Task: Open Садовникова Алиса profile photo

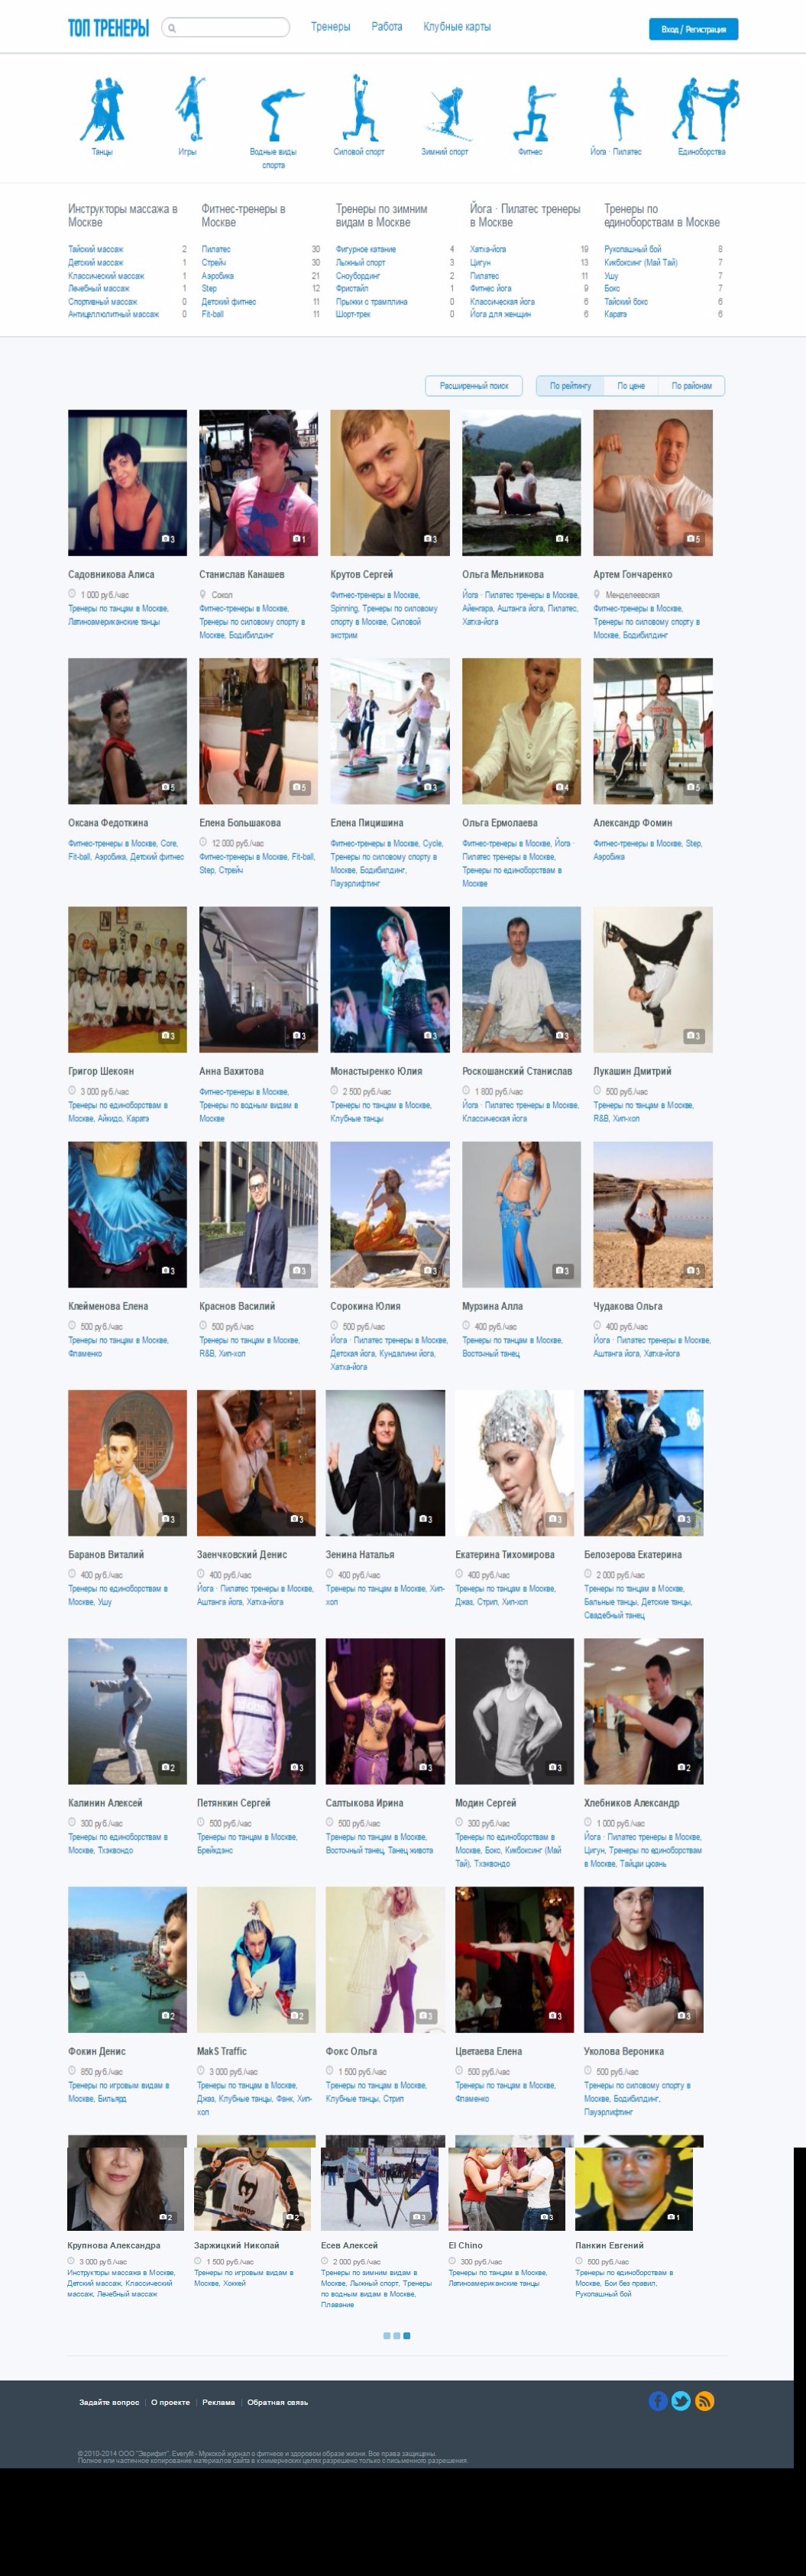Action: pyautogui.click(x=127, y=482)
